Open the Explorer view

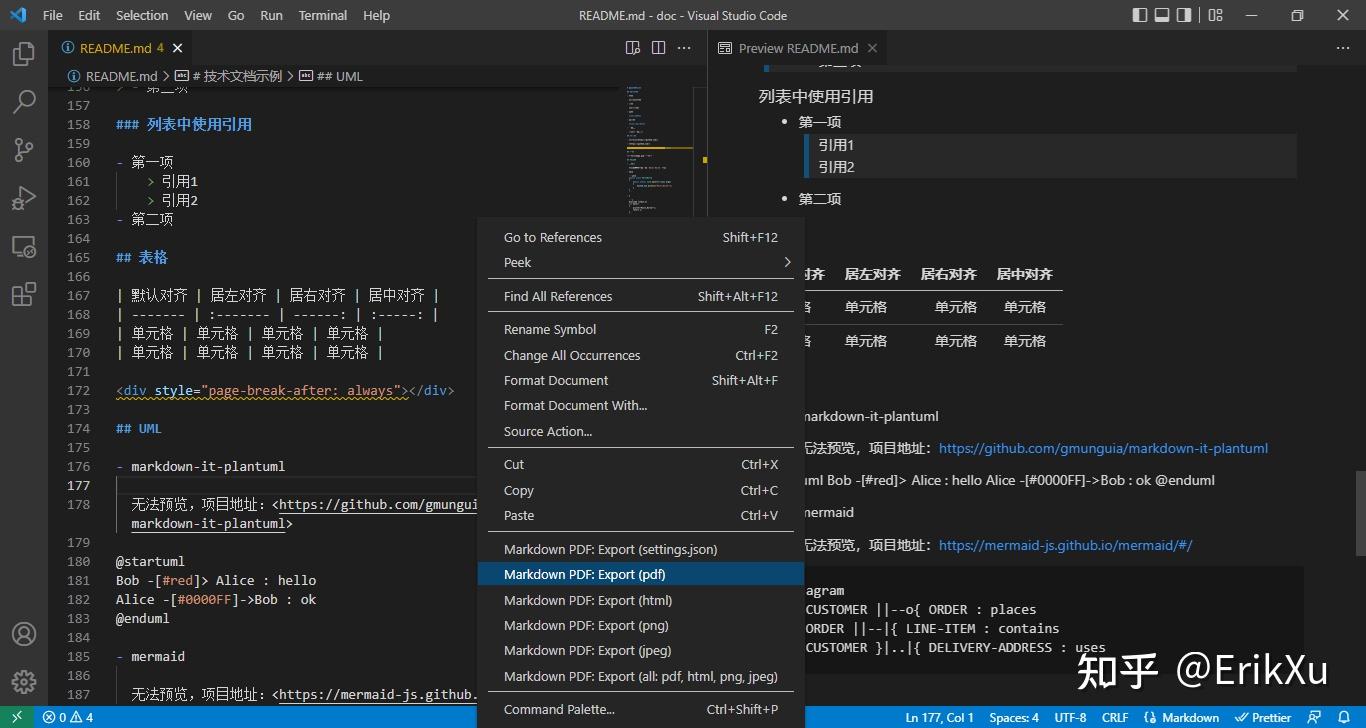[23, 54]
